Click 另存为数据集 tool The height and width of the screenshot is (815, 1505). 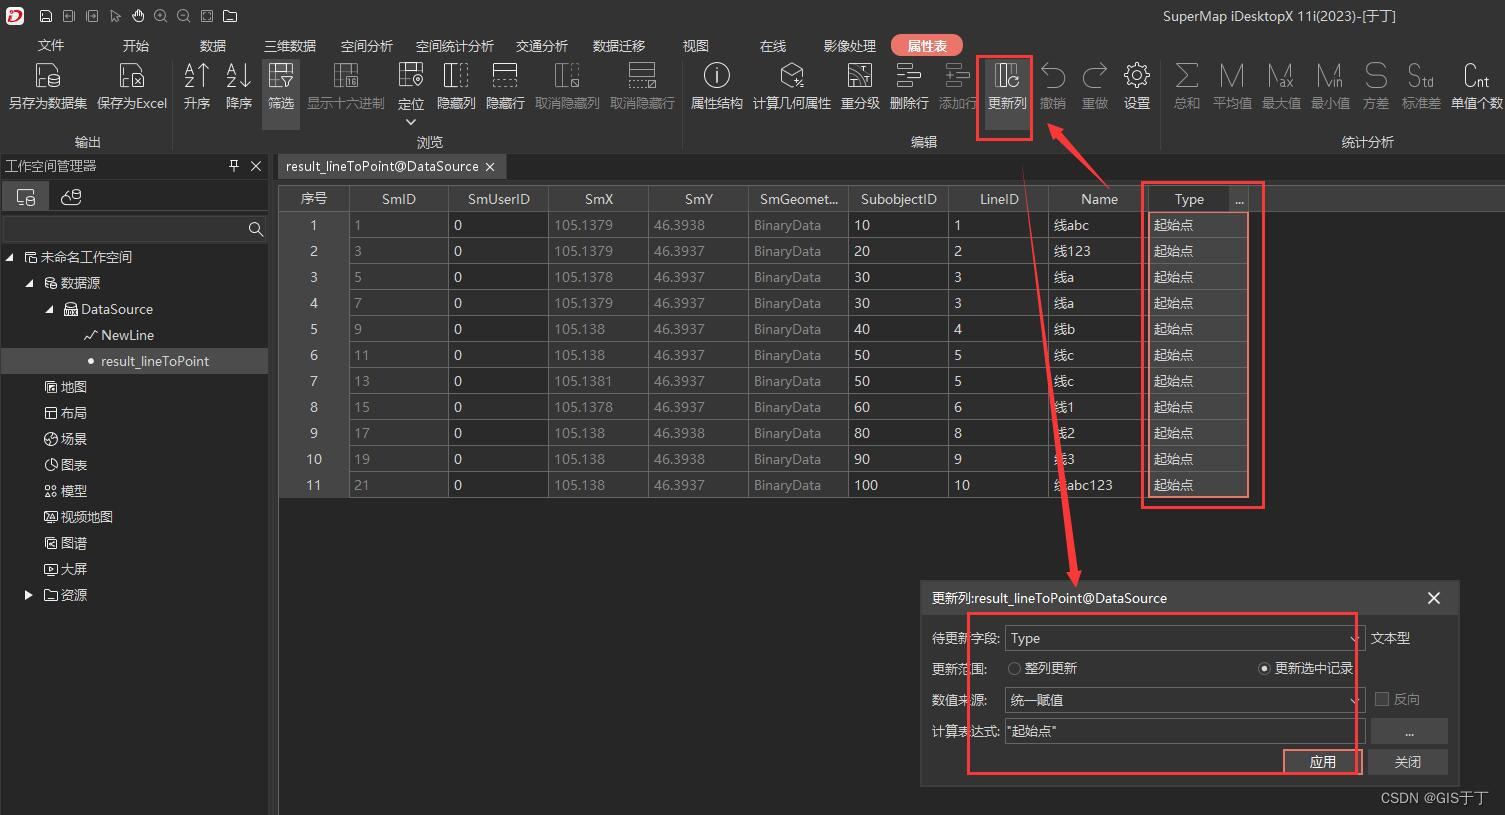tap(47, 86)
